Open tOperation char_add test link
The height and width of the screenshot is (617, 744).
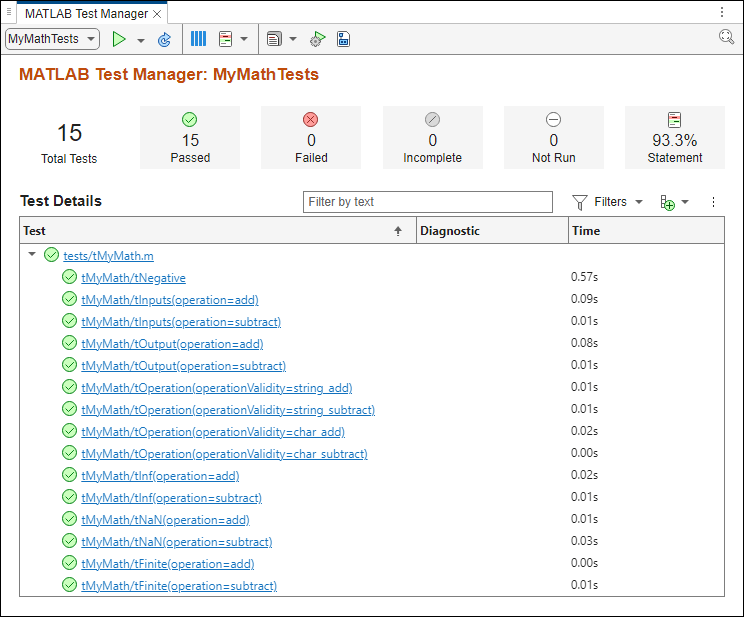[x=213, y=432]
